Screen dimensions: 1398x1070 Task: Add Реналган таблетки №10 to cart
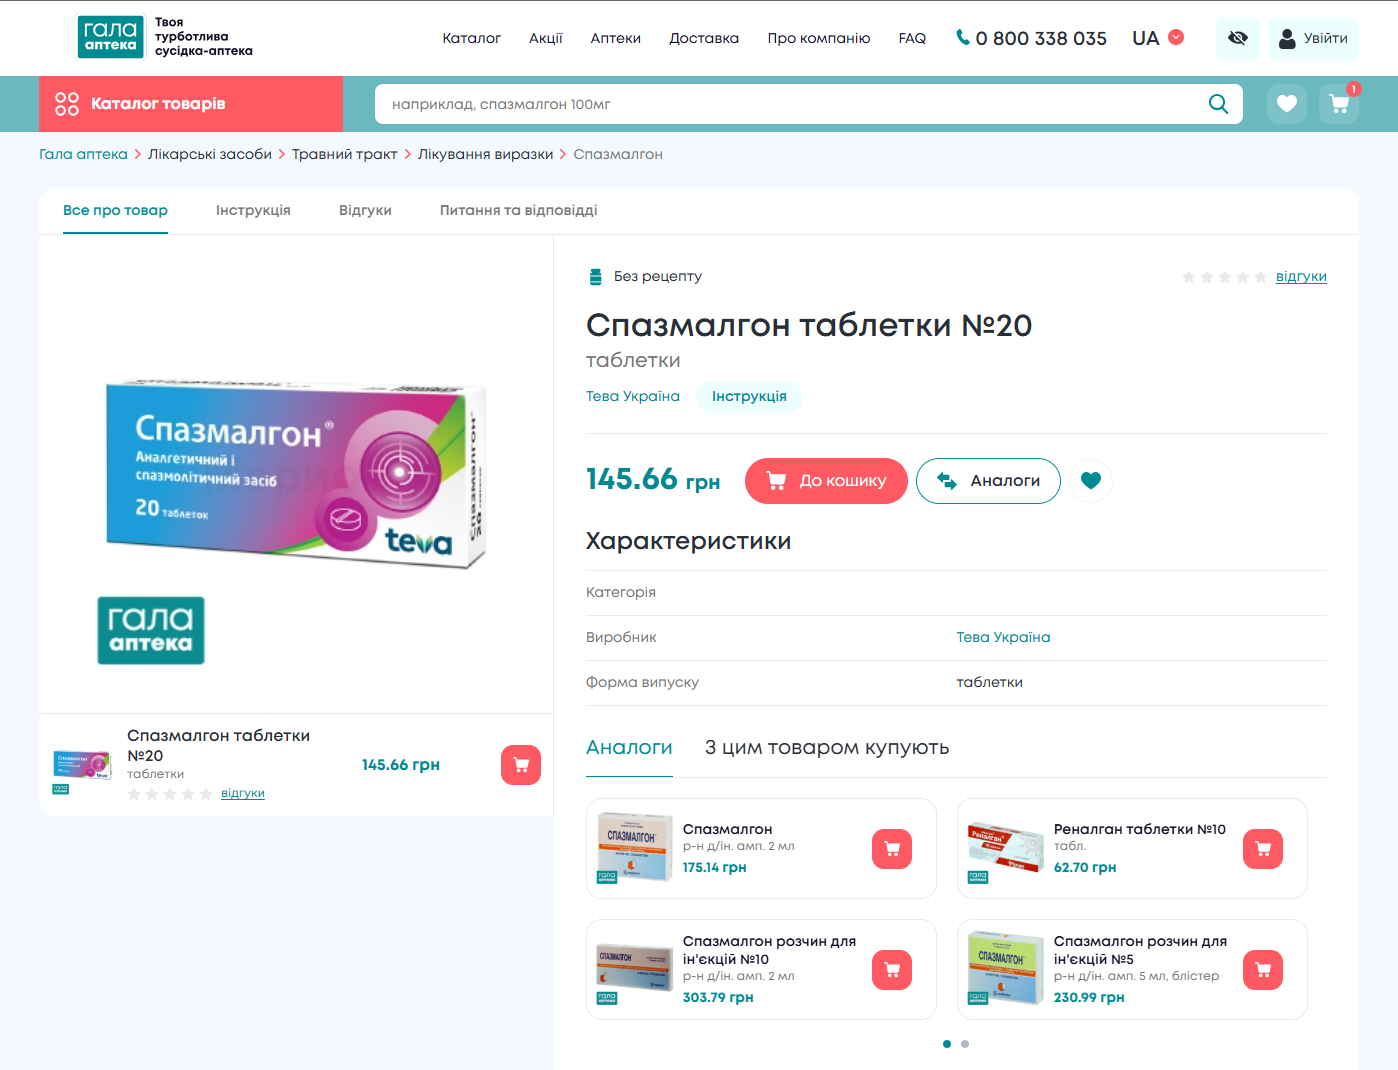[x=1263, y=849]
